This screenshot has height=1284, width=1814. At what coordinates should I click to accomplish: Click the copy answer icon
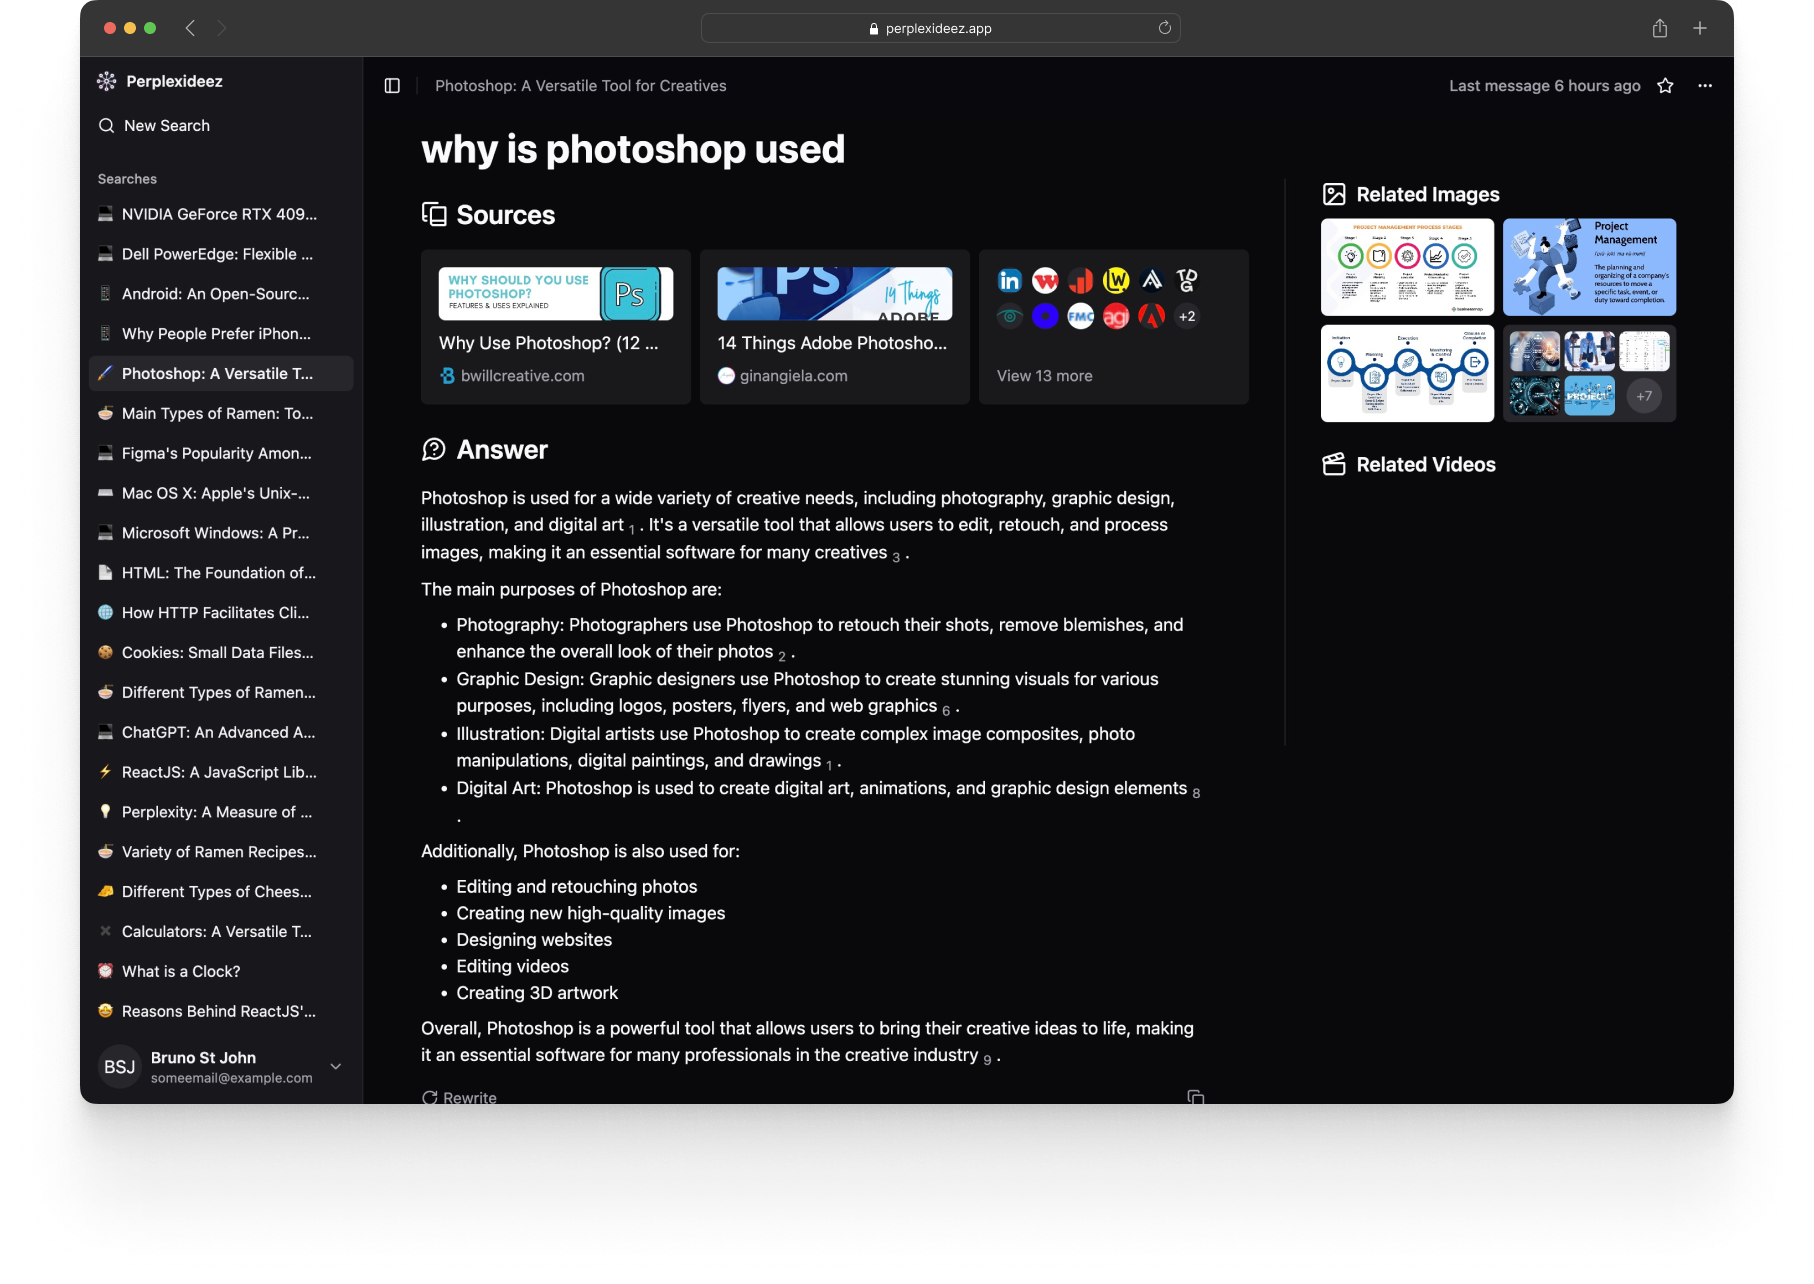(x=1195, y=1097)
